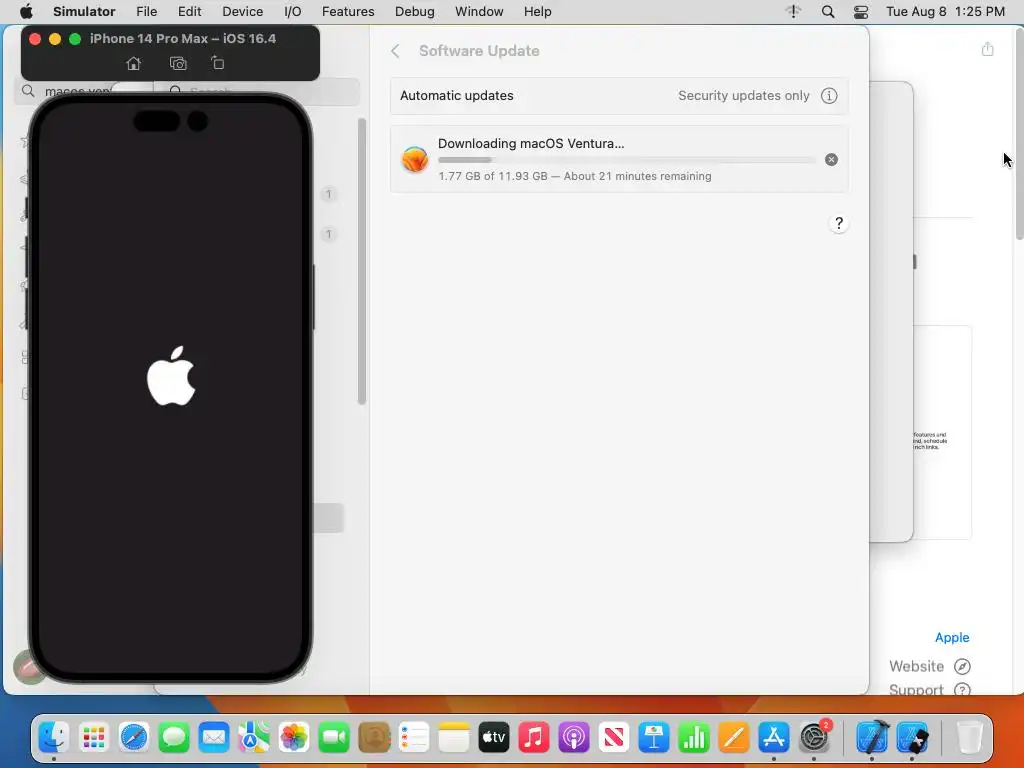Screen dimensions: 1024x768
Task: Open the Features menu
Action: [348, 11]
